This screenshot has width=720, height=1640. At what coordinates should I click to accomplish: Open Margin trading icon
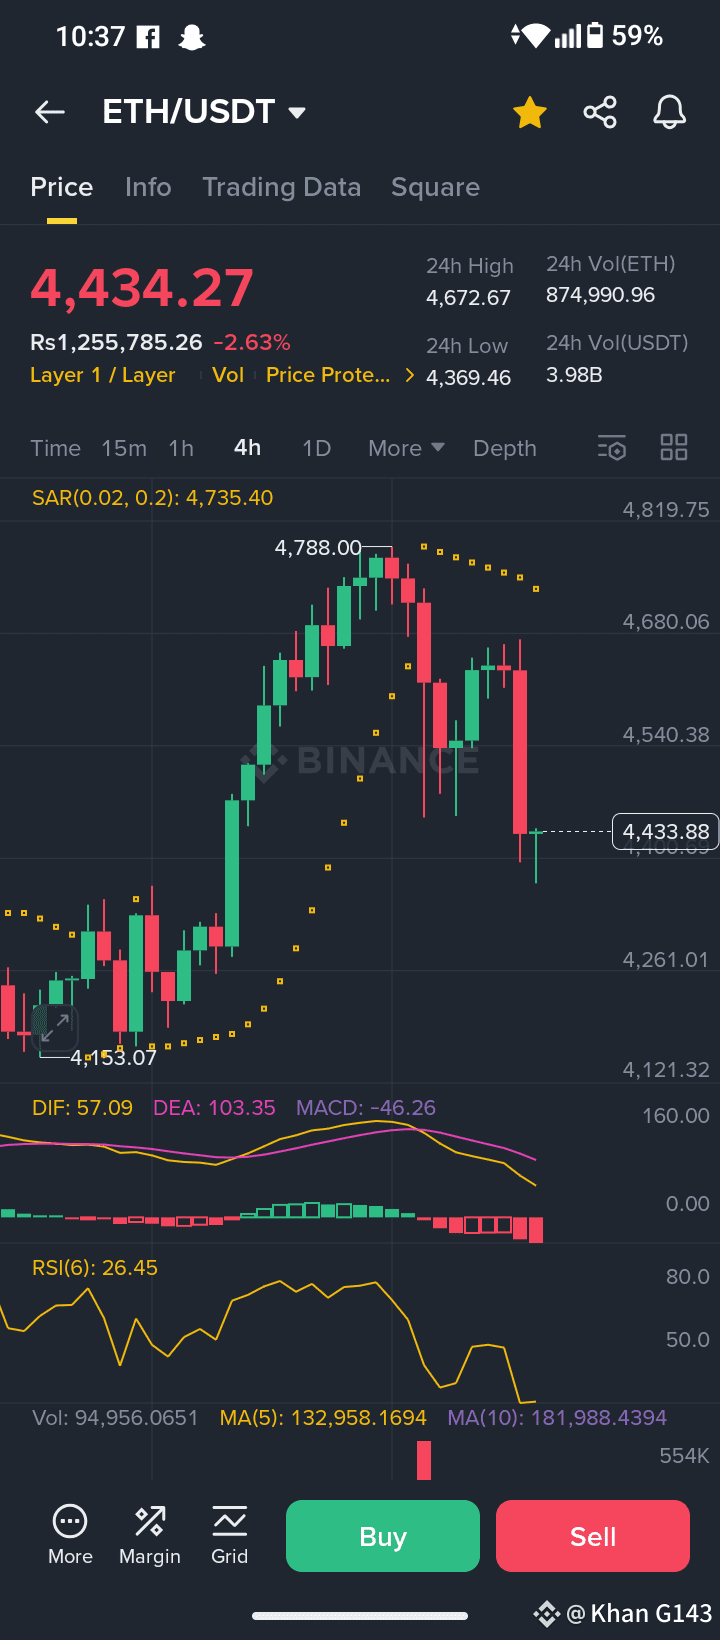(x=150, y=1535)
